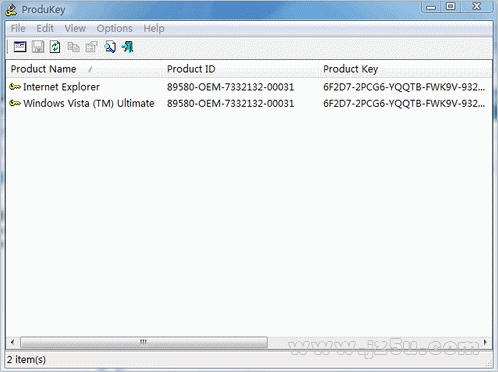Click the ProduKey title bar app icon
This screenshot has height=372, width=498.
coord(11,10)
